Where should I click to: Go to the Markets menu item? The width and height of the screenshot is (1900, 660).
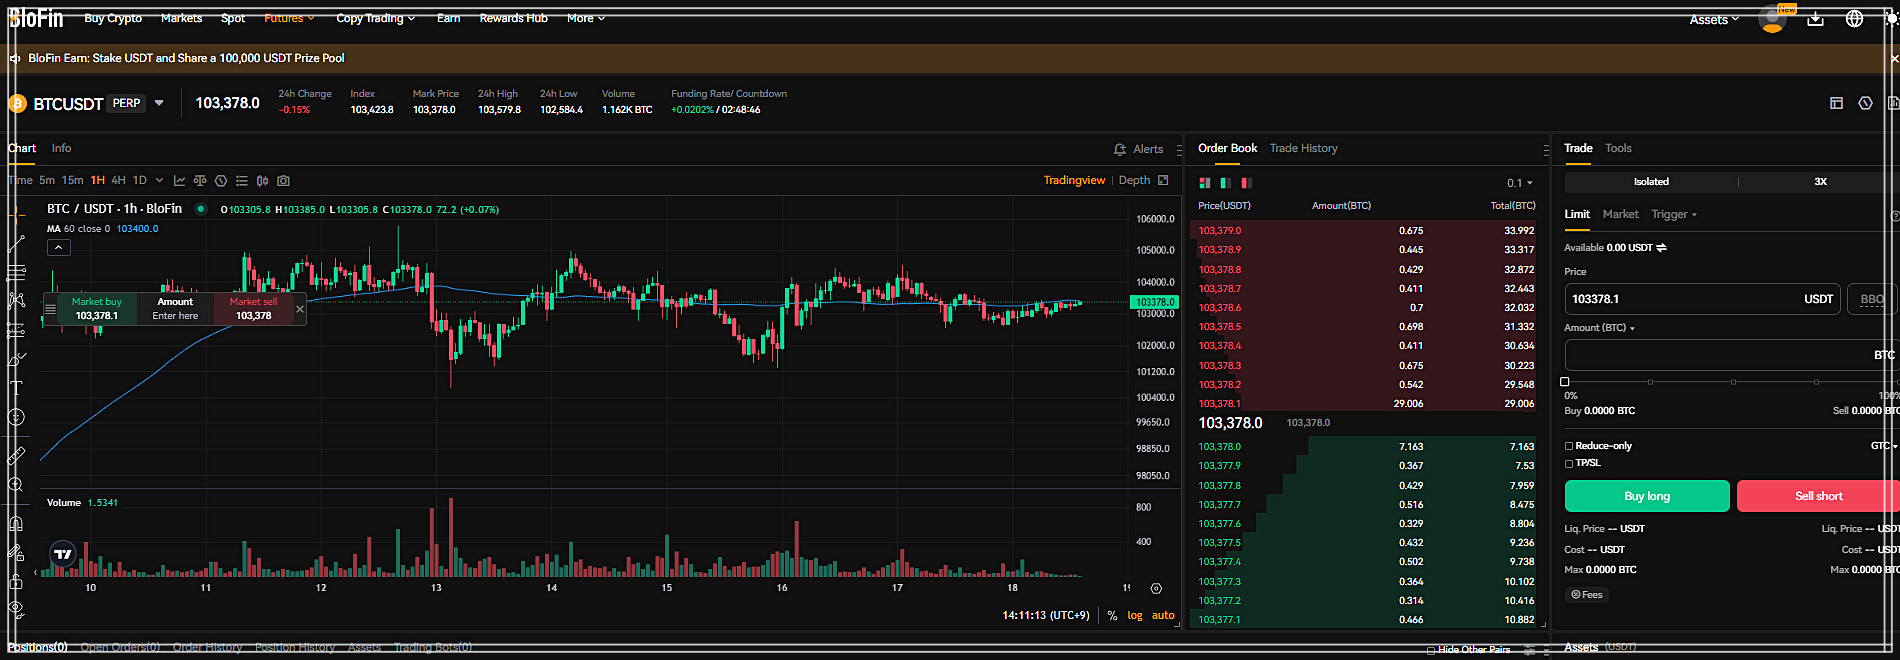pyautogui.click(x=181, y=18)
